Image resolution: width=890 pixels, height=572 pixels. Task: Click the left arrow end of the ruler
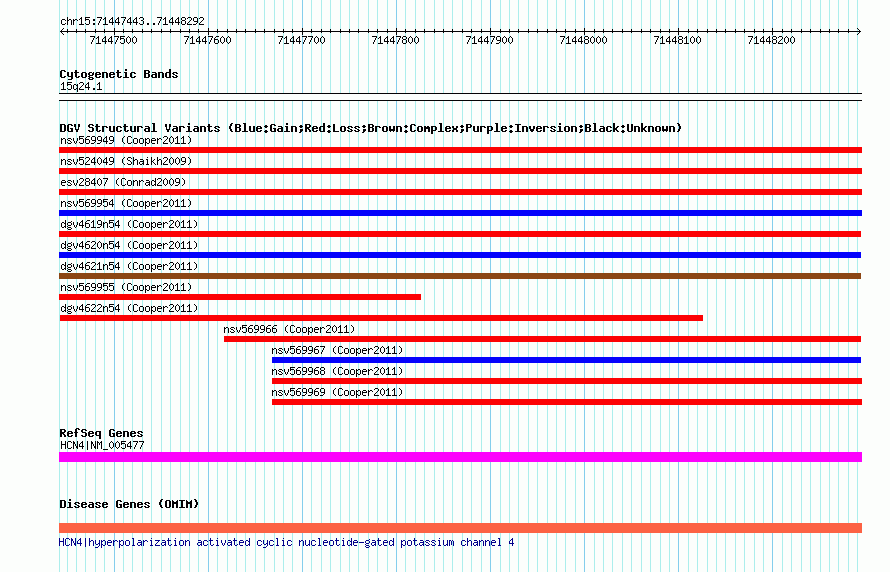click(62, 31)
